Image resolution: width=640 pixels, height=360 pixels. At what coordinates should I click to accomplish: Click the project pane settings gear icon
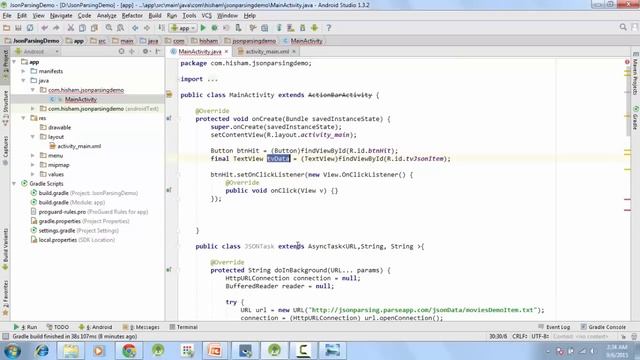click(146, 51)
